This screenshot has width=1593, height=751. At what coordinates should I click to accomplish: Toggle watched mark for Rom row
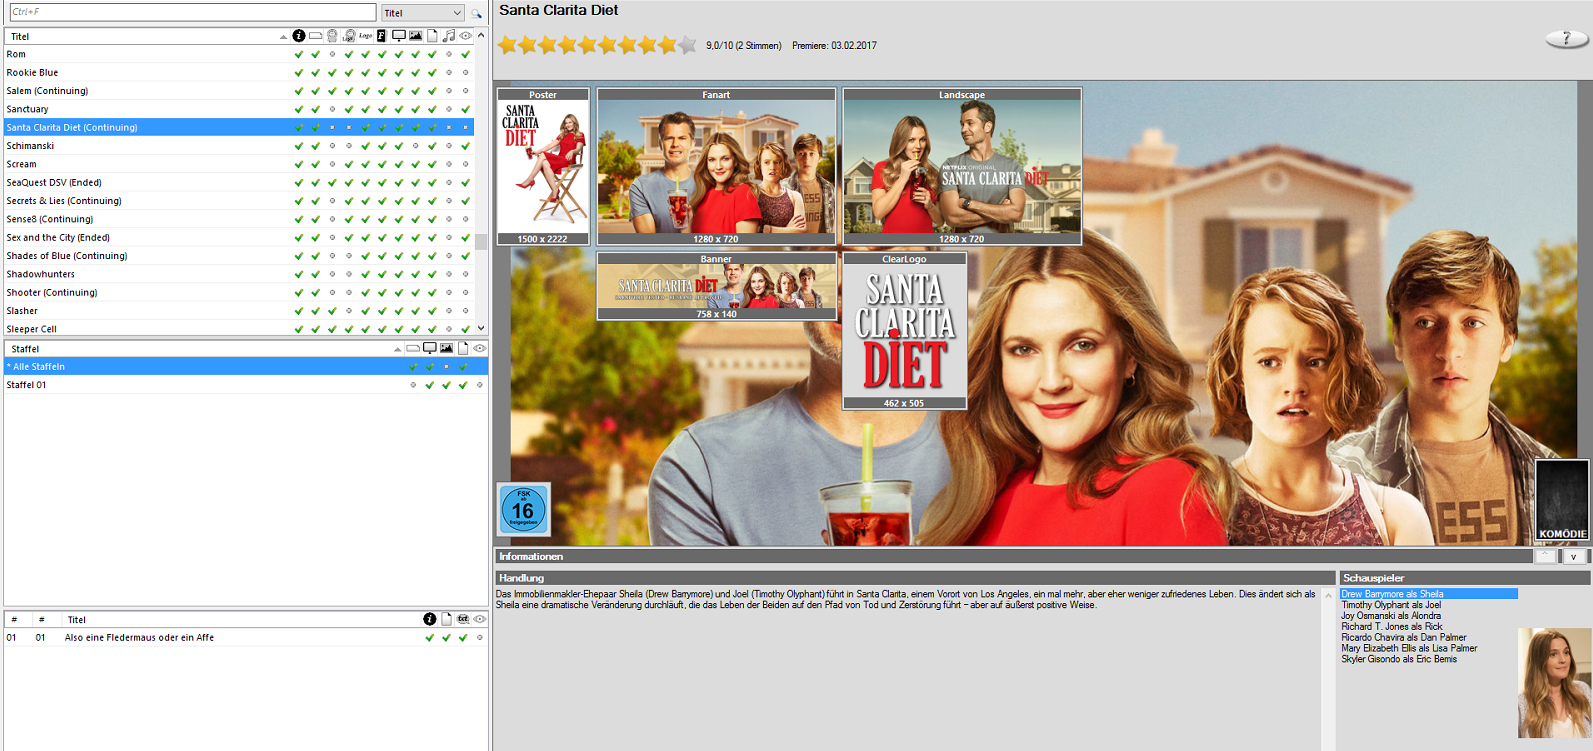(465, 54)
